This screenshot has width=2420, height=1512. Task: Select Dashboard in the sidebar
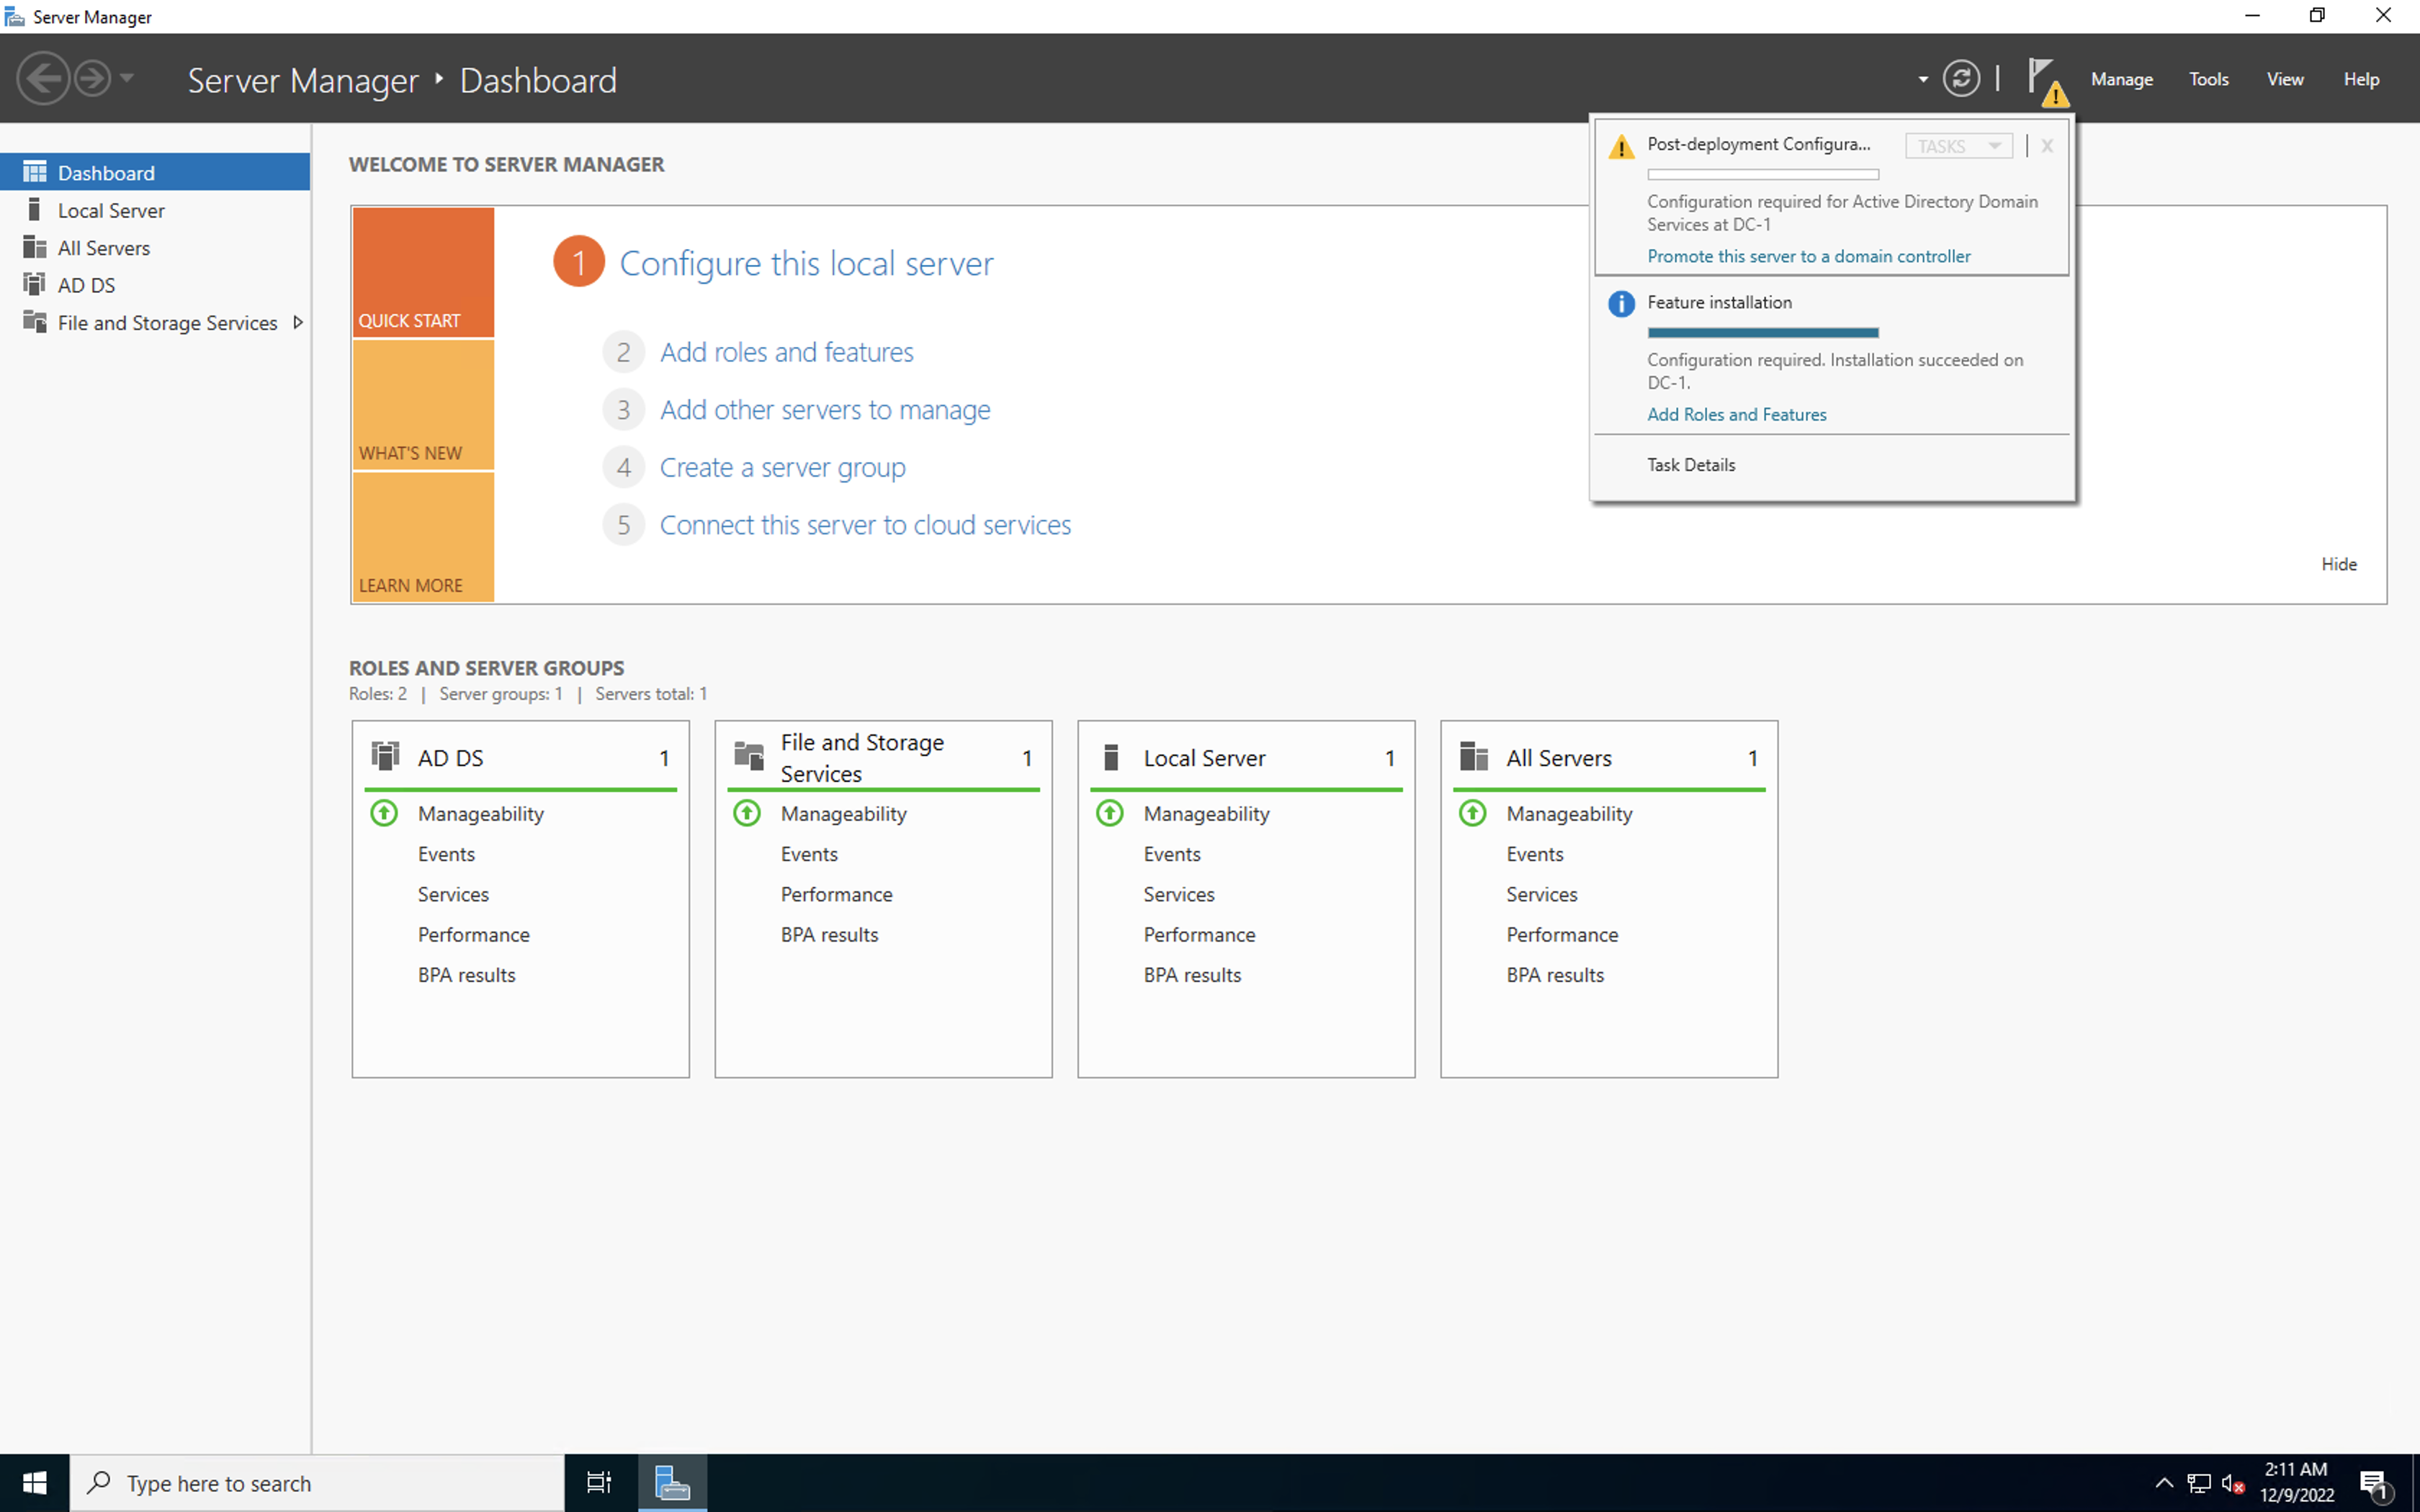click(155, 172)
